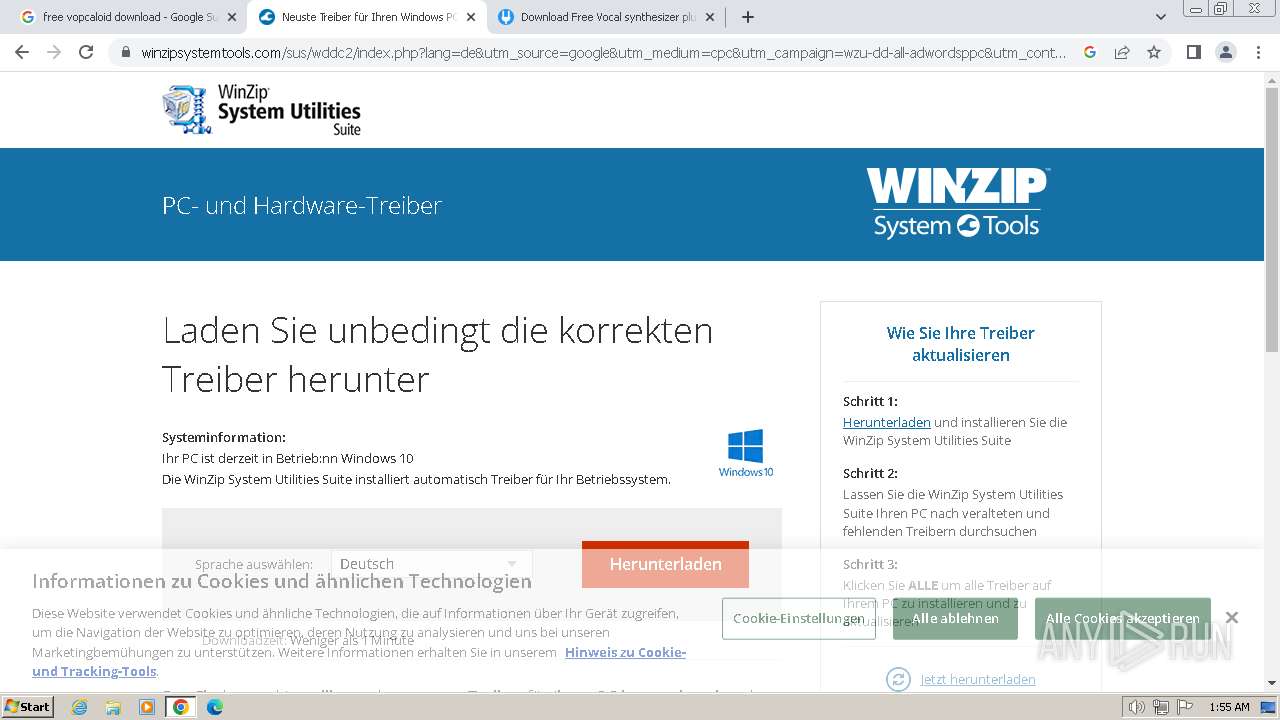Viewport: 1280px width, 720px height.
Task: Open Cookie-Einstellungen
Action: (799, 619)
